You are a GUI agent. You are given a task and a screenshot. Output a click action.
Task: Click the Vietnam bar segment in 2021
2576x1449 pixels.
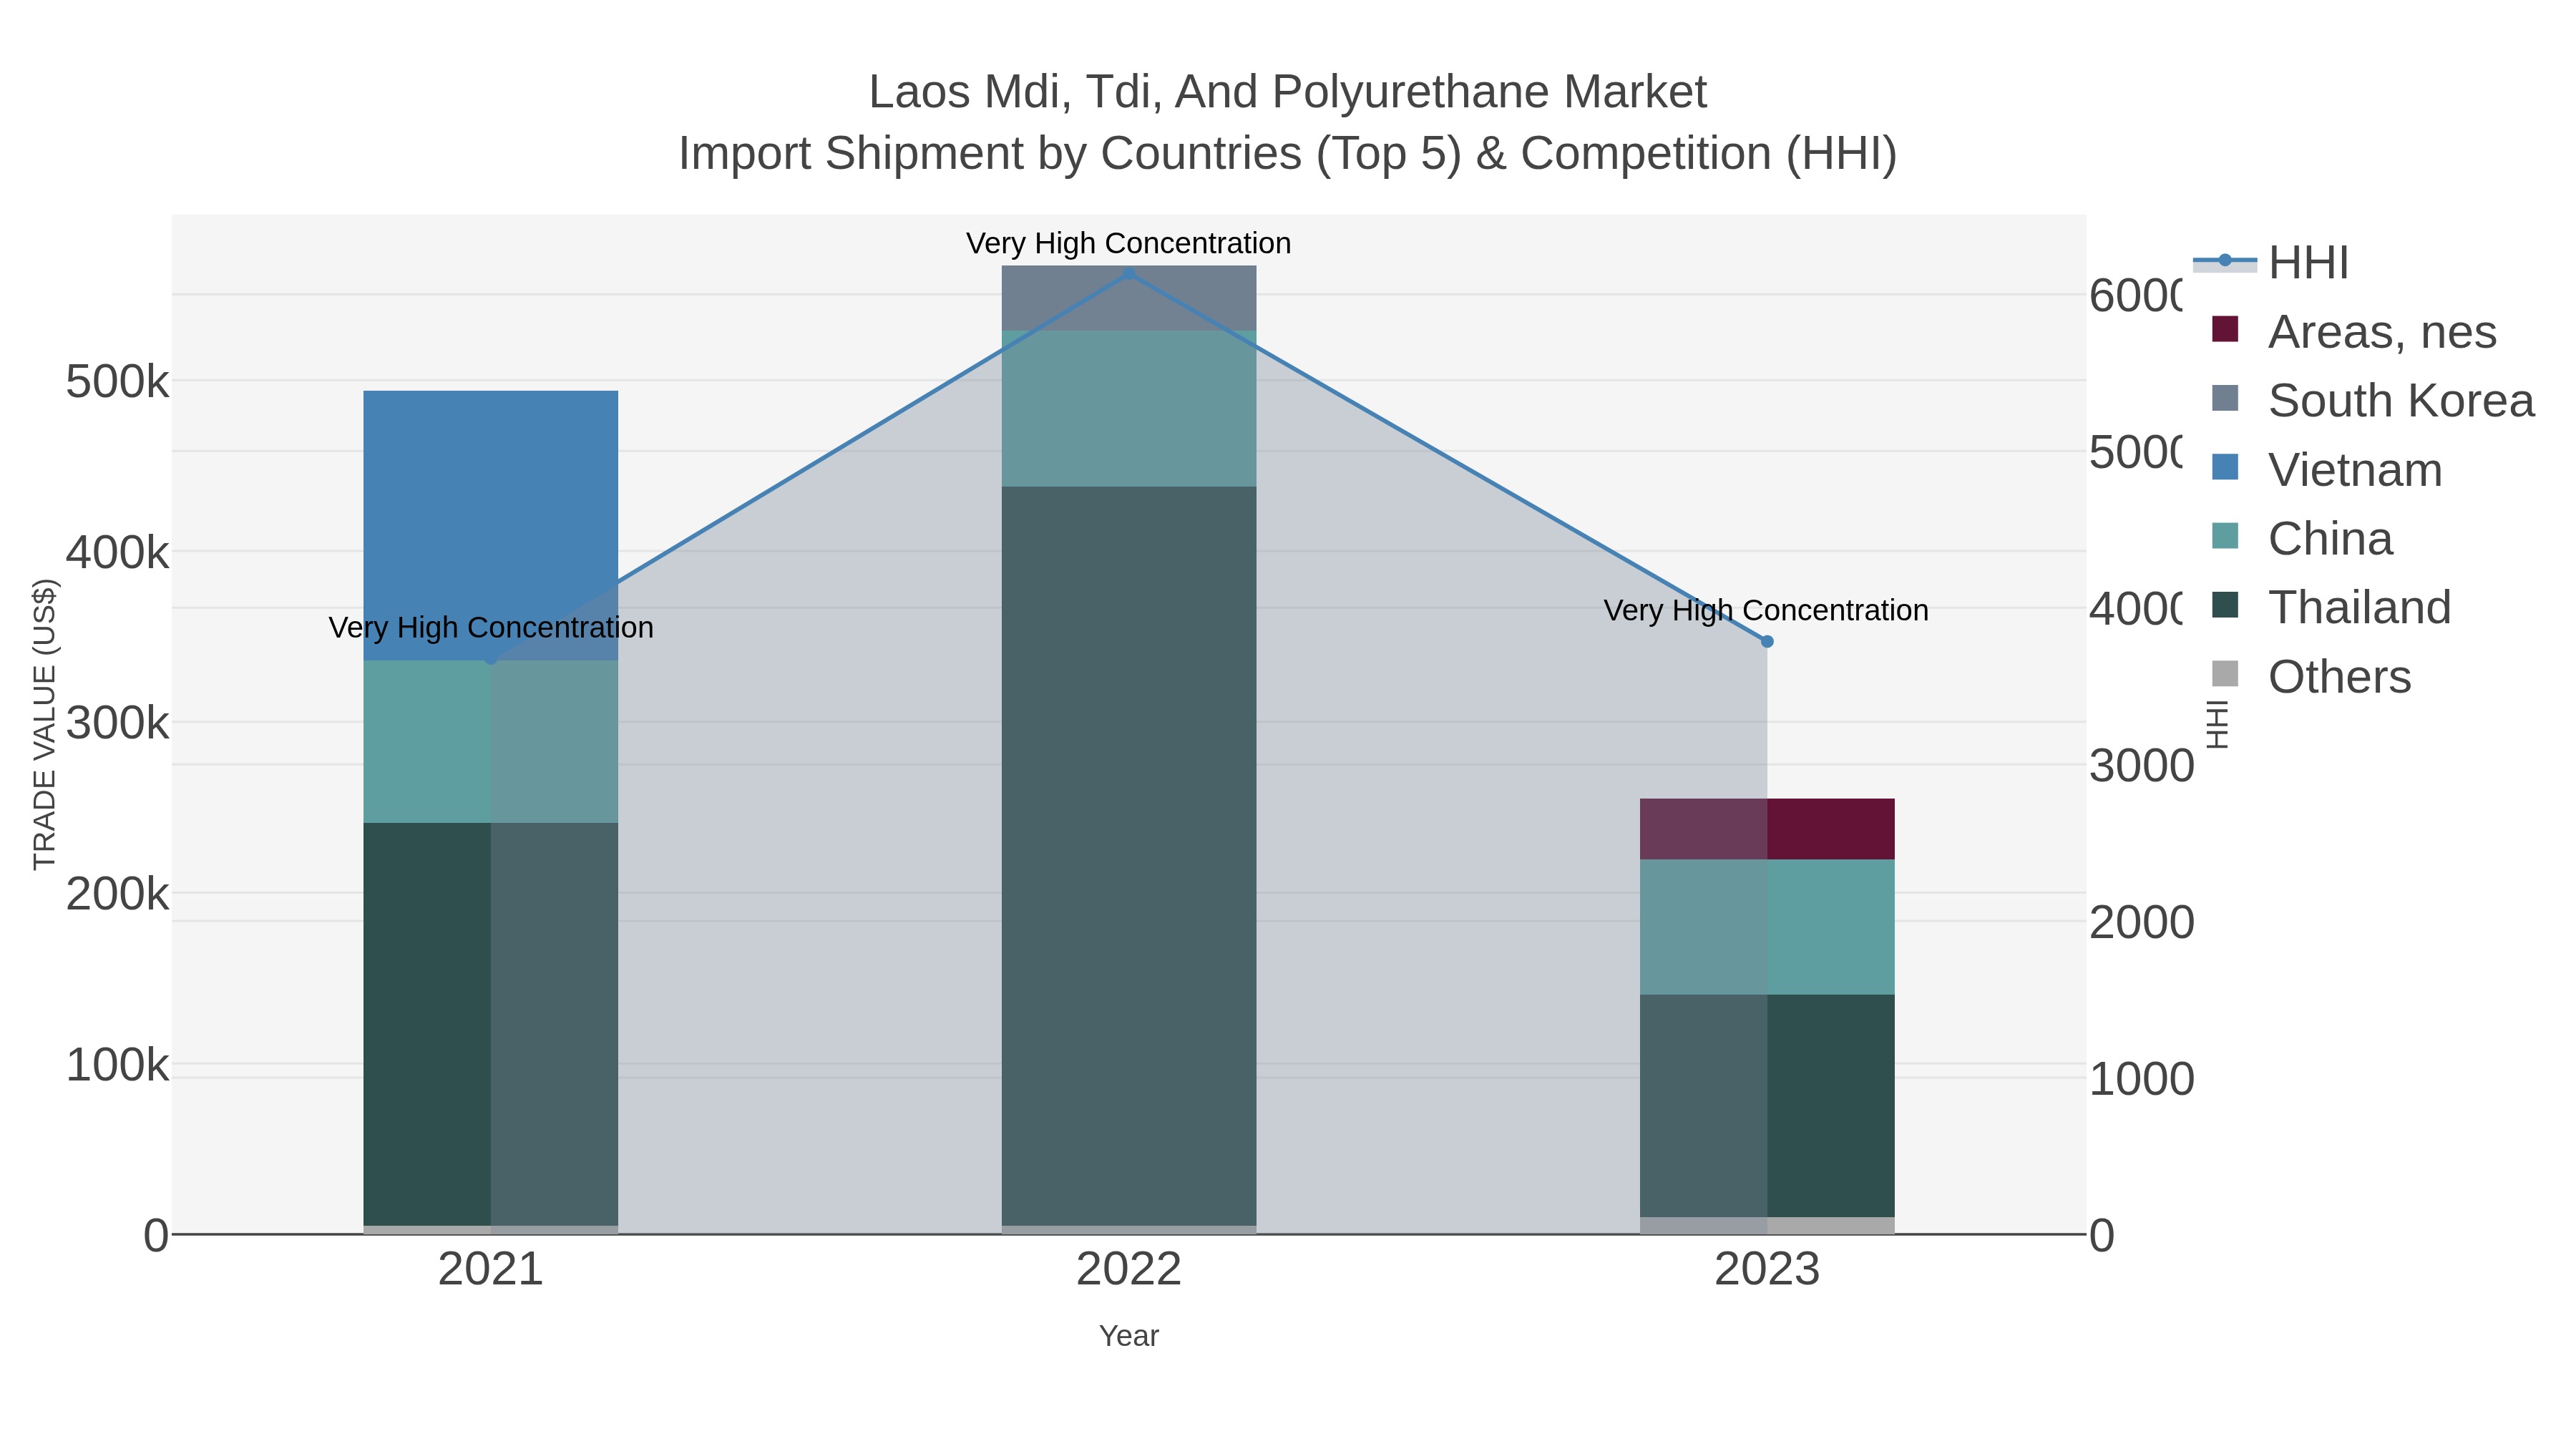pyautogui.click(x=490, y=525)
